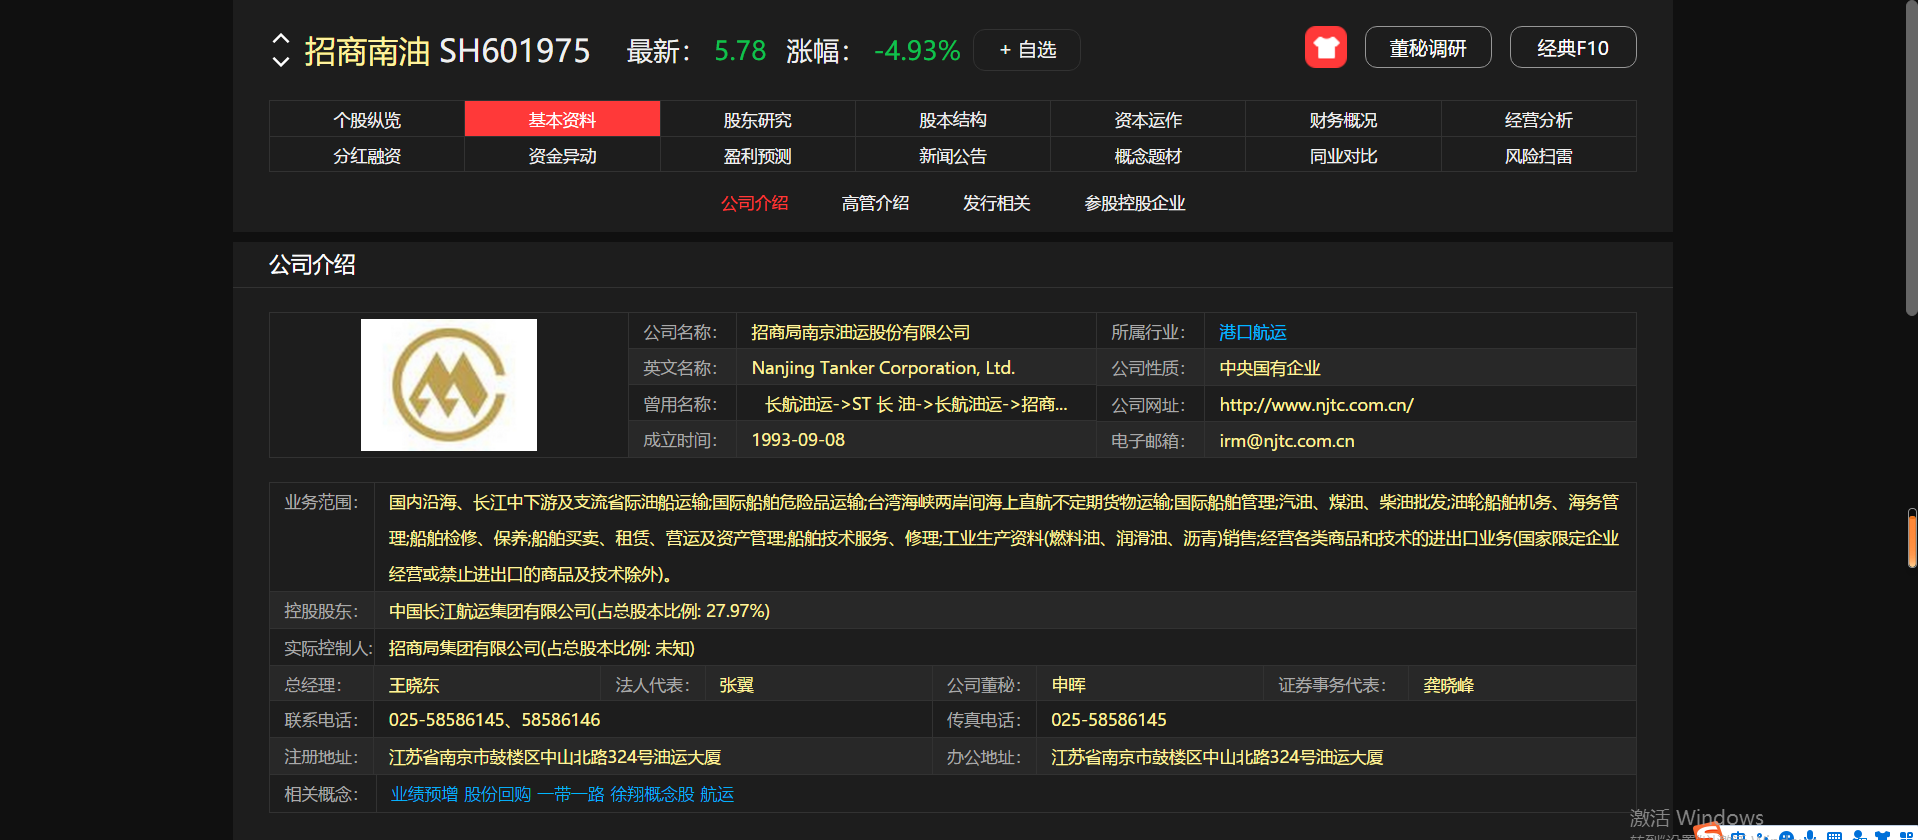The width and height of the screenshot is (1918, 840).
Task: Open the 业绩预增 concept link
Action: pos(424,794)
